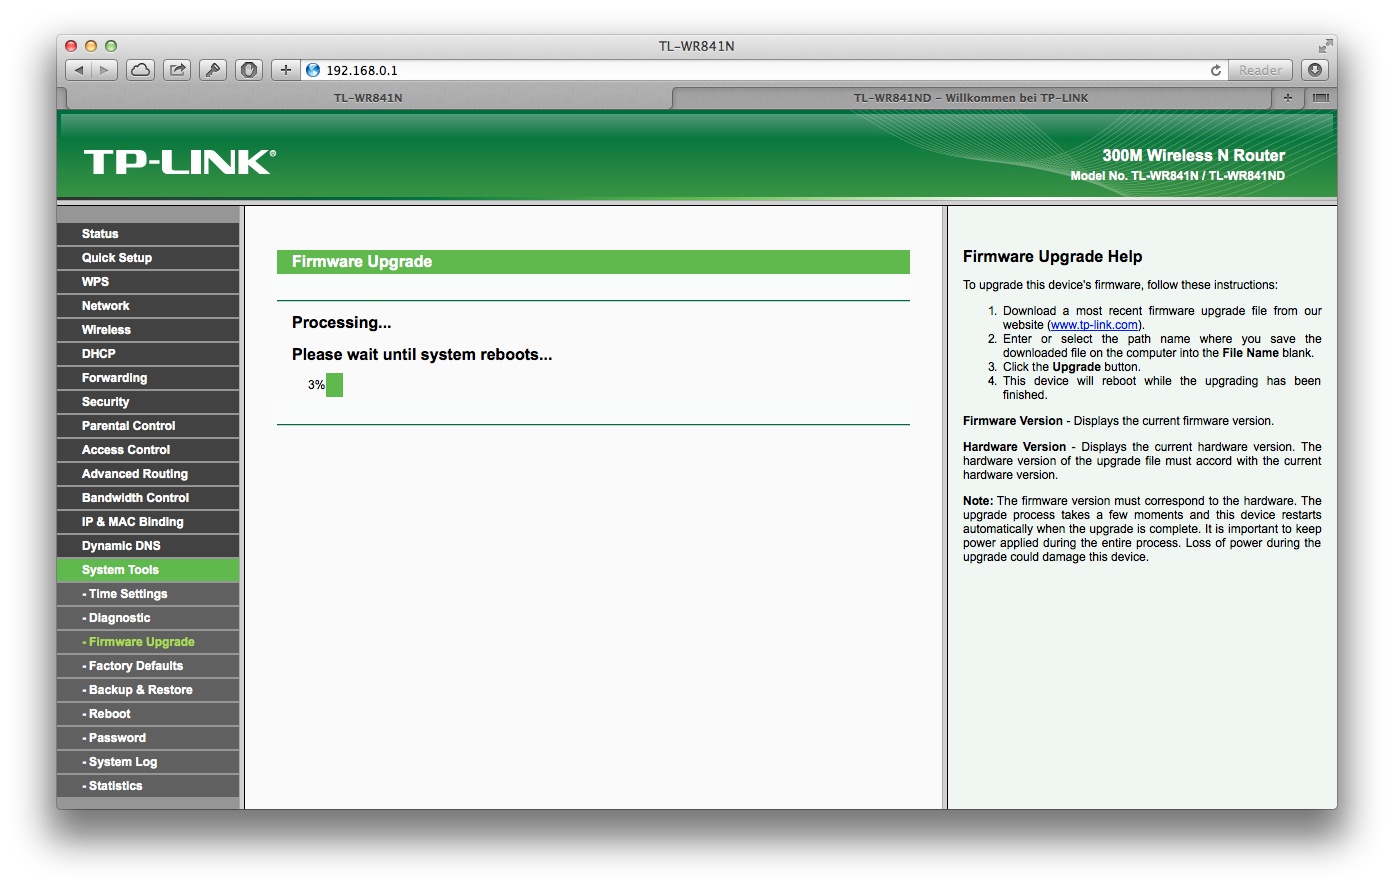Enter full screen with the arrows icon
This screenshot has height=888, width=1394.
[1325, 46]
